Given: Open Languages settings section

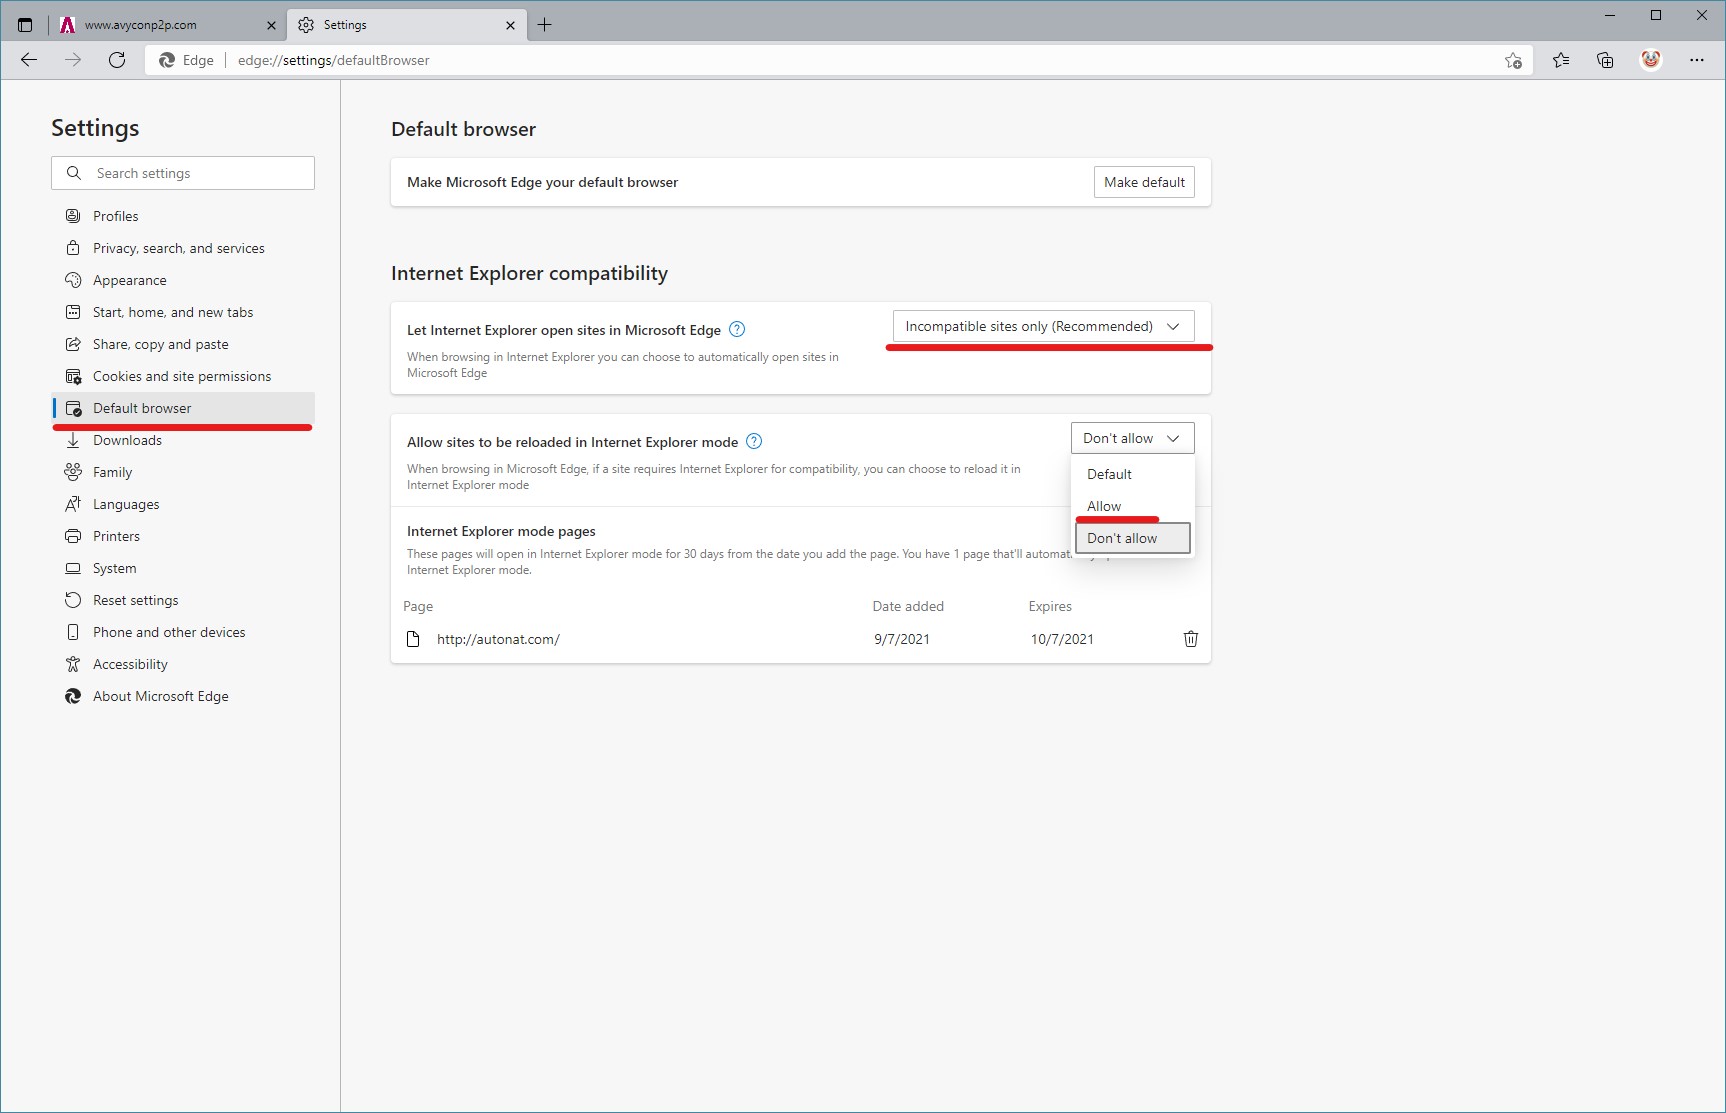Looking at the screenshot, I should click(x=183, y=504).
